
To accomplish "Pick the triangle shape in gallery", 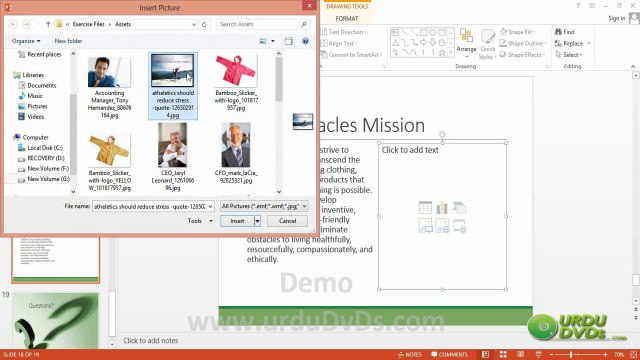I will [x=396, y=42].
